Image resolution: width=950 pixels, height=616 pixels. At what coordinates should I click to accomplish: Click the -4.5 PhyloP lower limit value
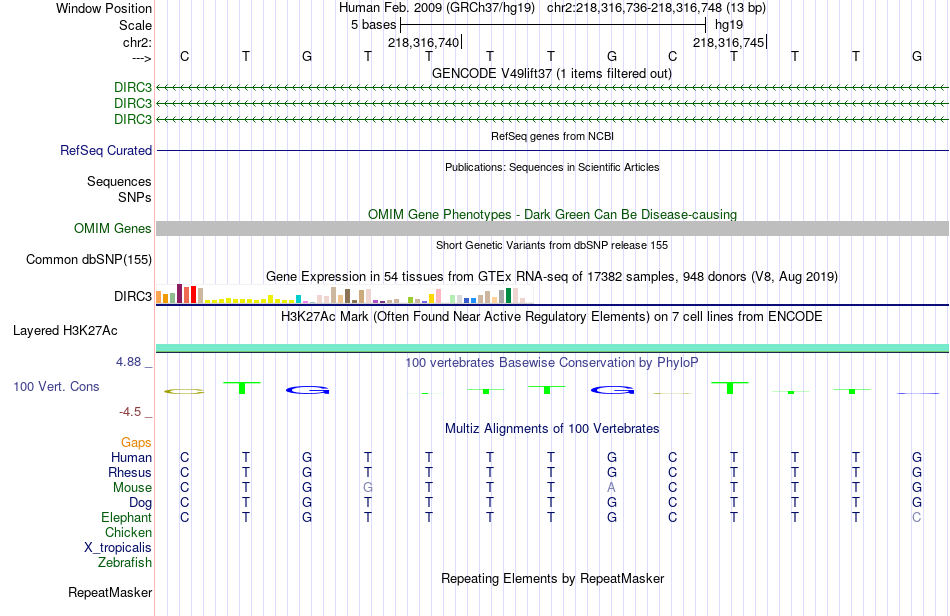[x=130, y=412]
